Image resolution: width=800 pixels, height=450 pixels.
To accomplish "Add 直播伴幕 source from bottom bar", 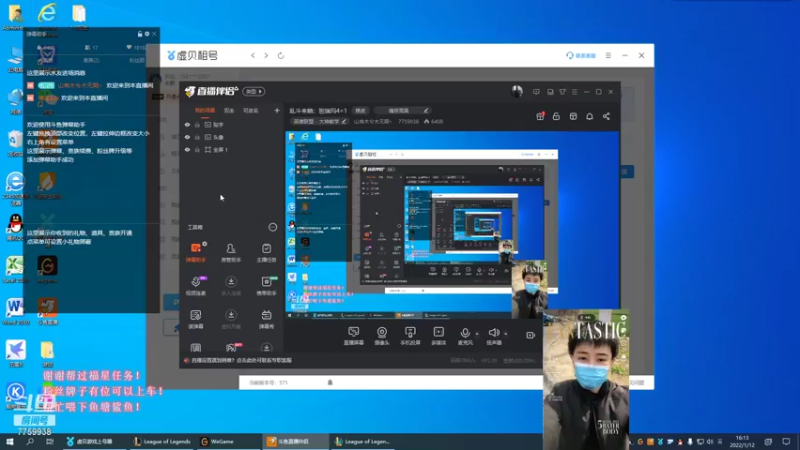I will pos(354,336).
